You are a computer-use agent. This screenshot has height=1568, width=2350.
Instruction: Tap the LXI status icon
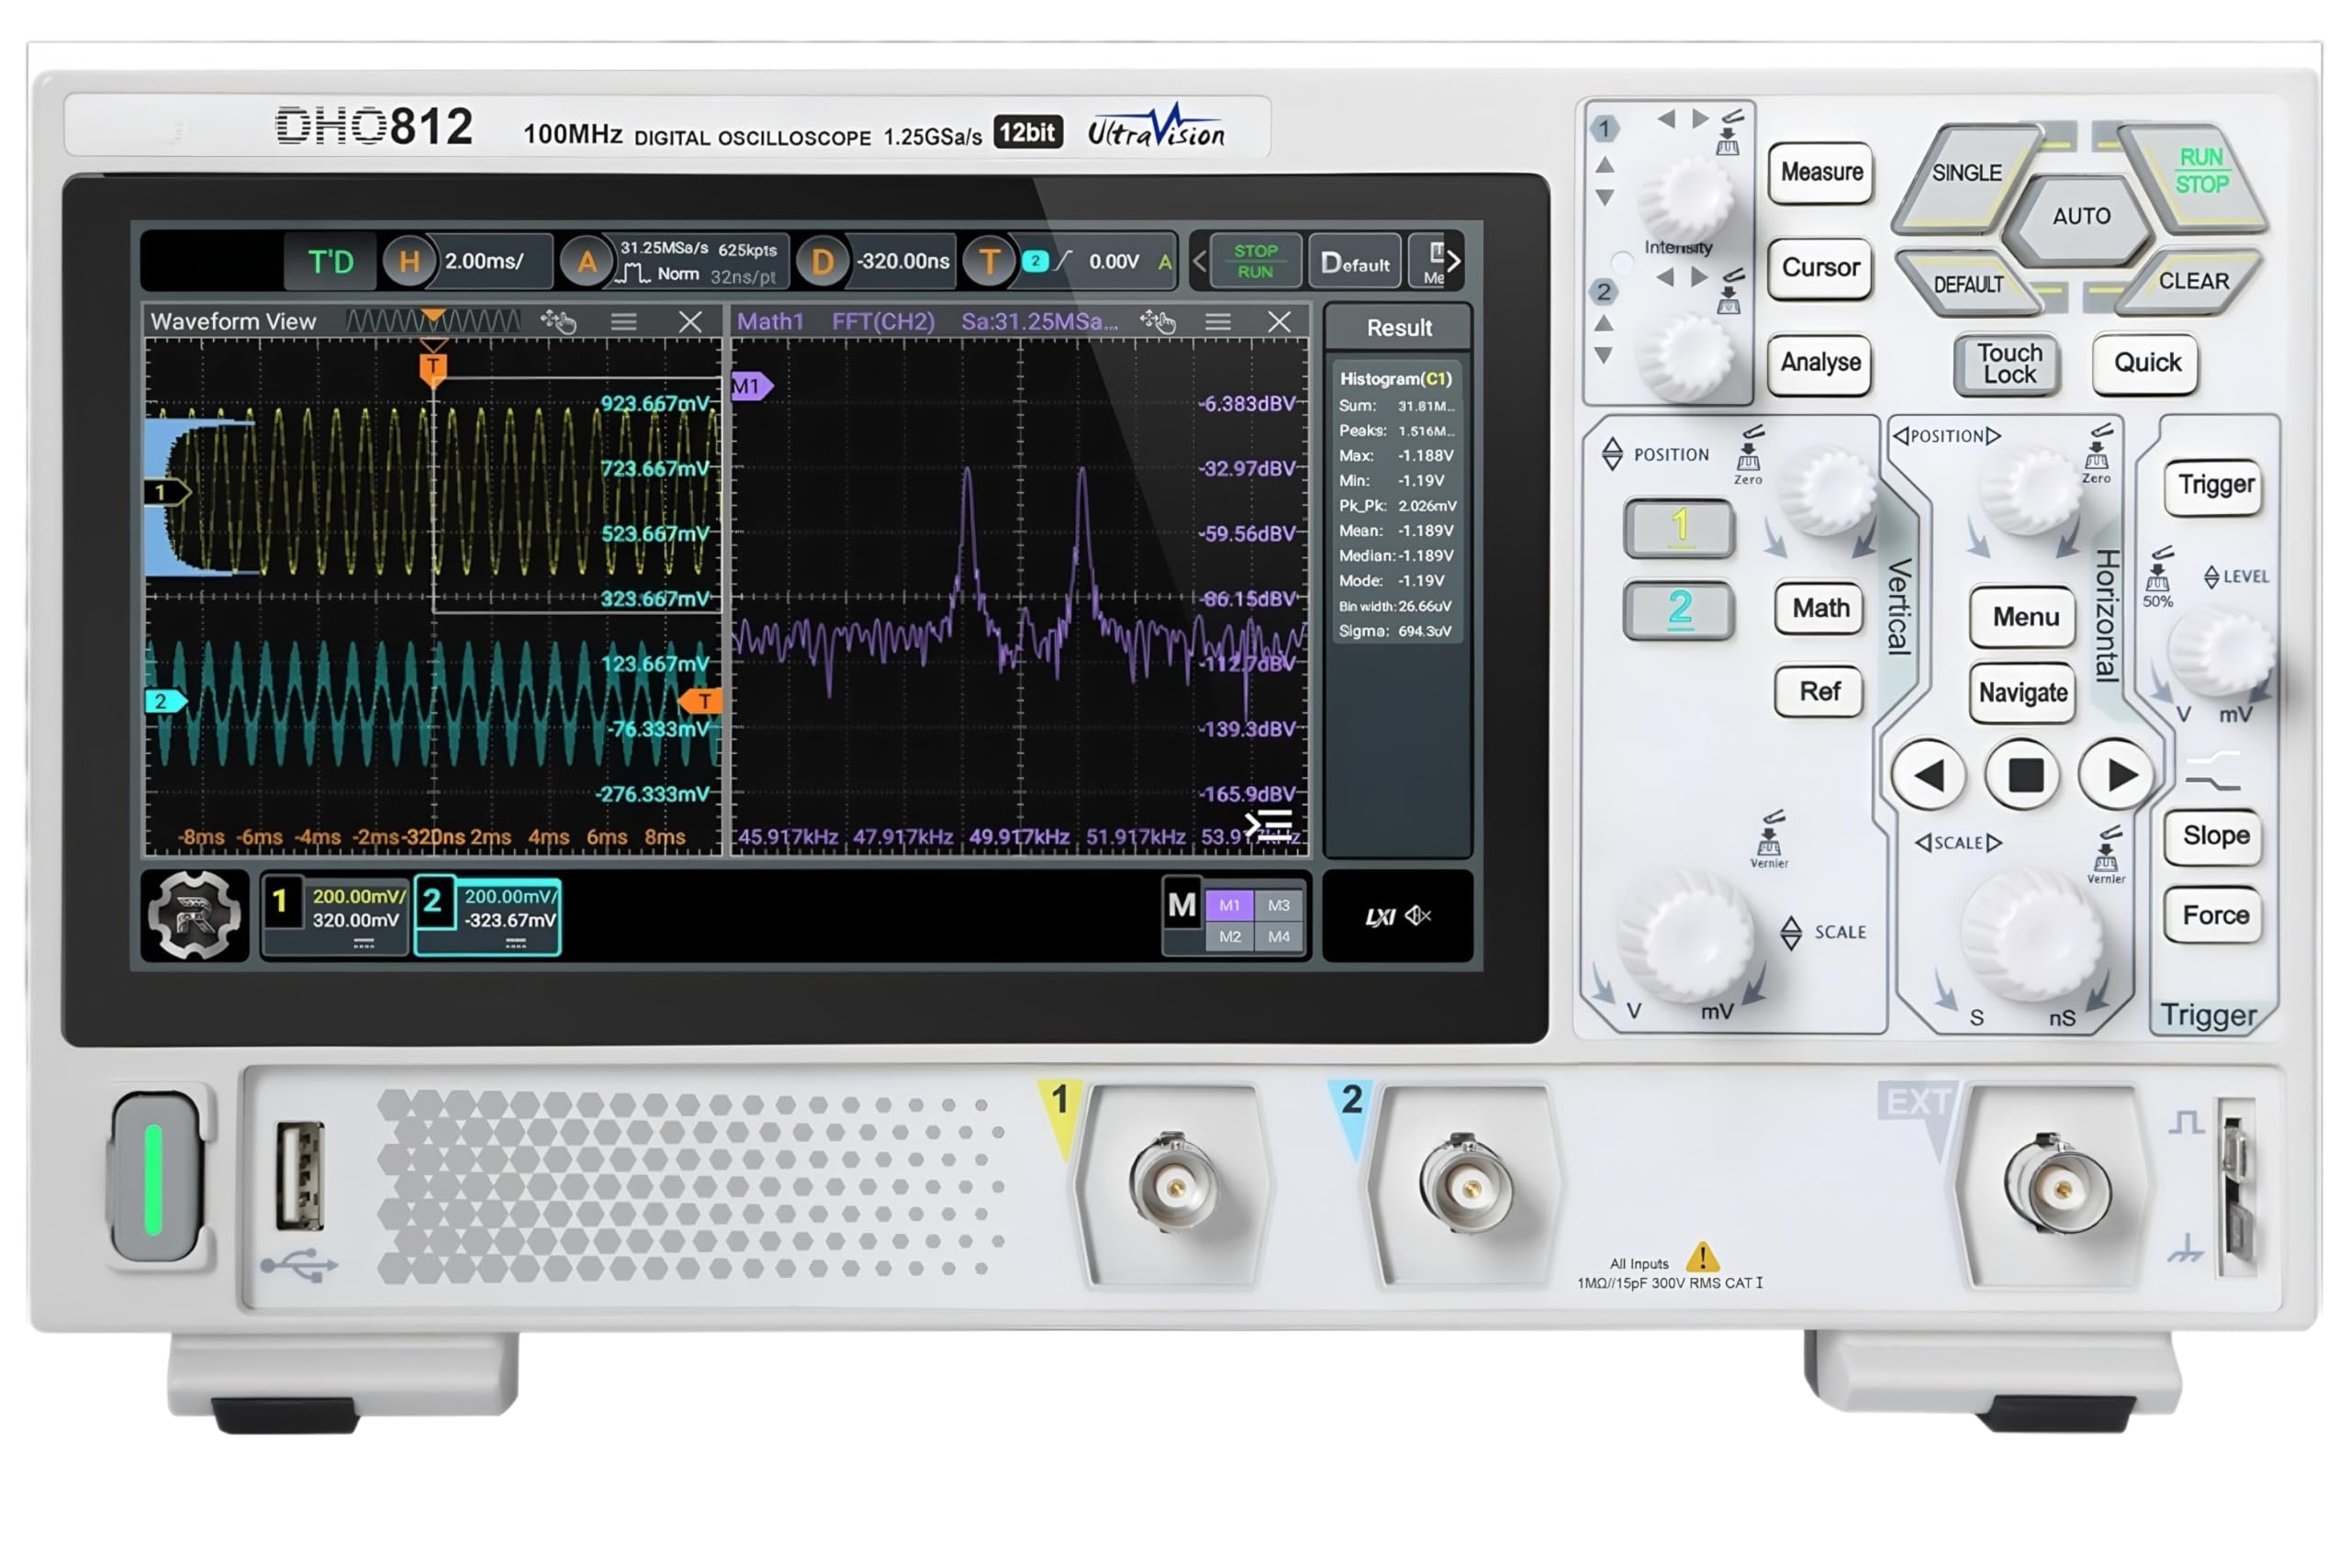(x=1380, y=916)
